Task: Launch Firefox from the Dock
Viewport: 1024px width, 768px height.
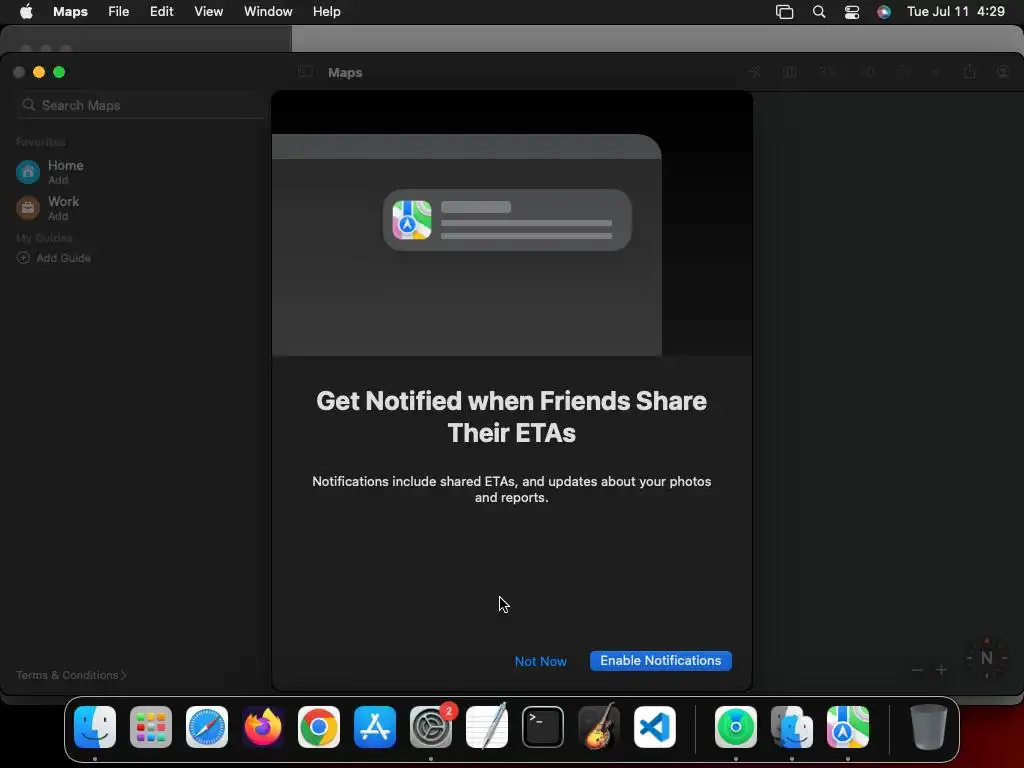Action: pyautogui.click(x=263, y=727)
